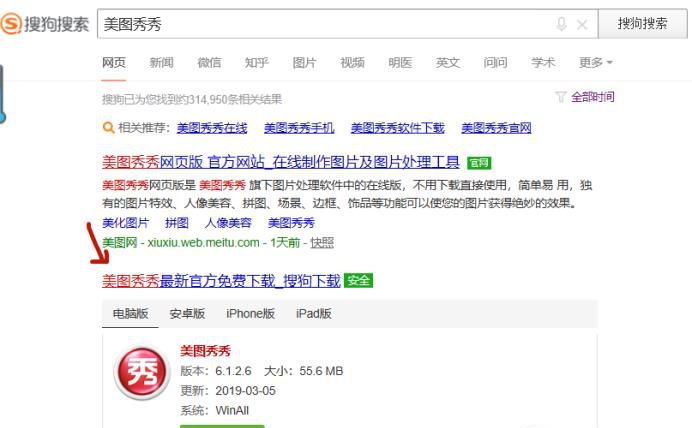Open related search 美图秀秀软件下载
692x428 pixels.
pyautogui.click(x=398, y=128)
